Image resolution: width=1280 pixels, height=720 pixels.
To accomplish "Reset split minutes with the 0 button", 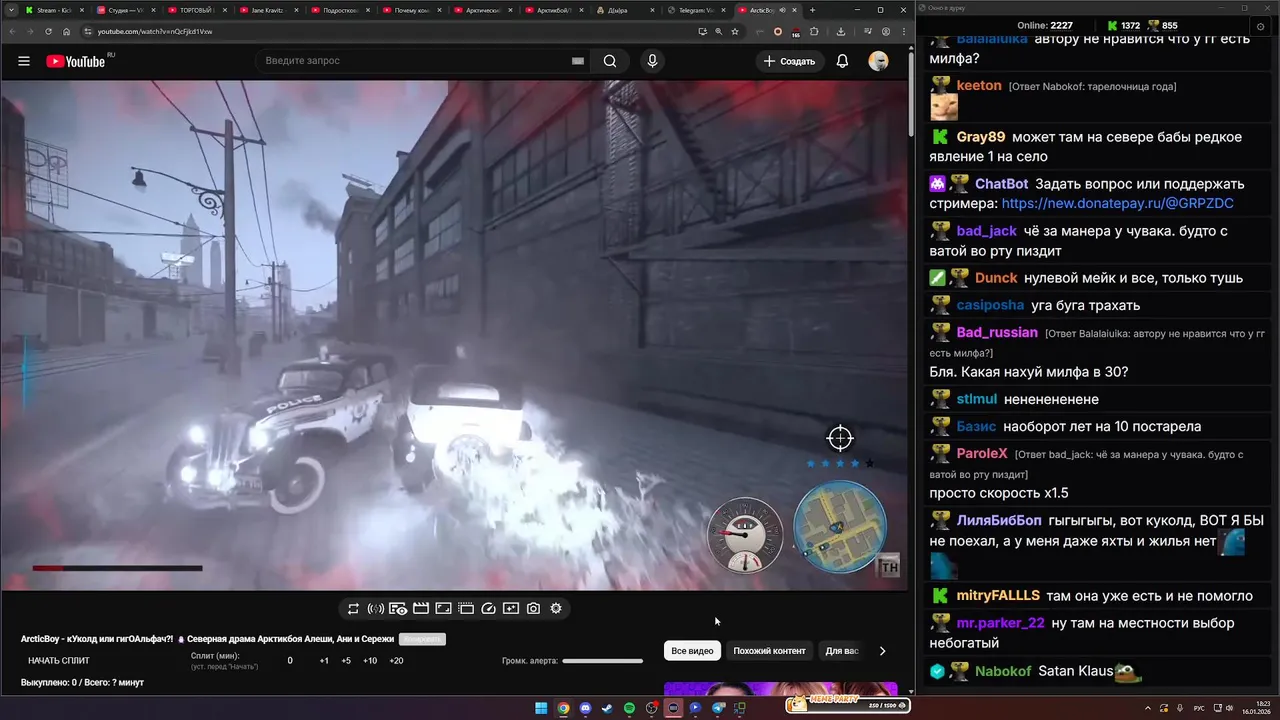I will 290,661.
